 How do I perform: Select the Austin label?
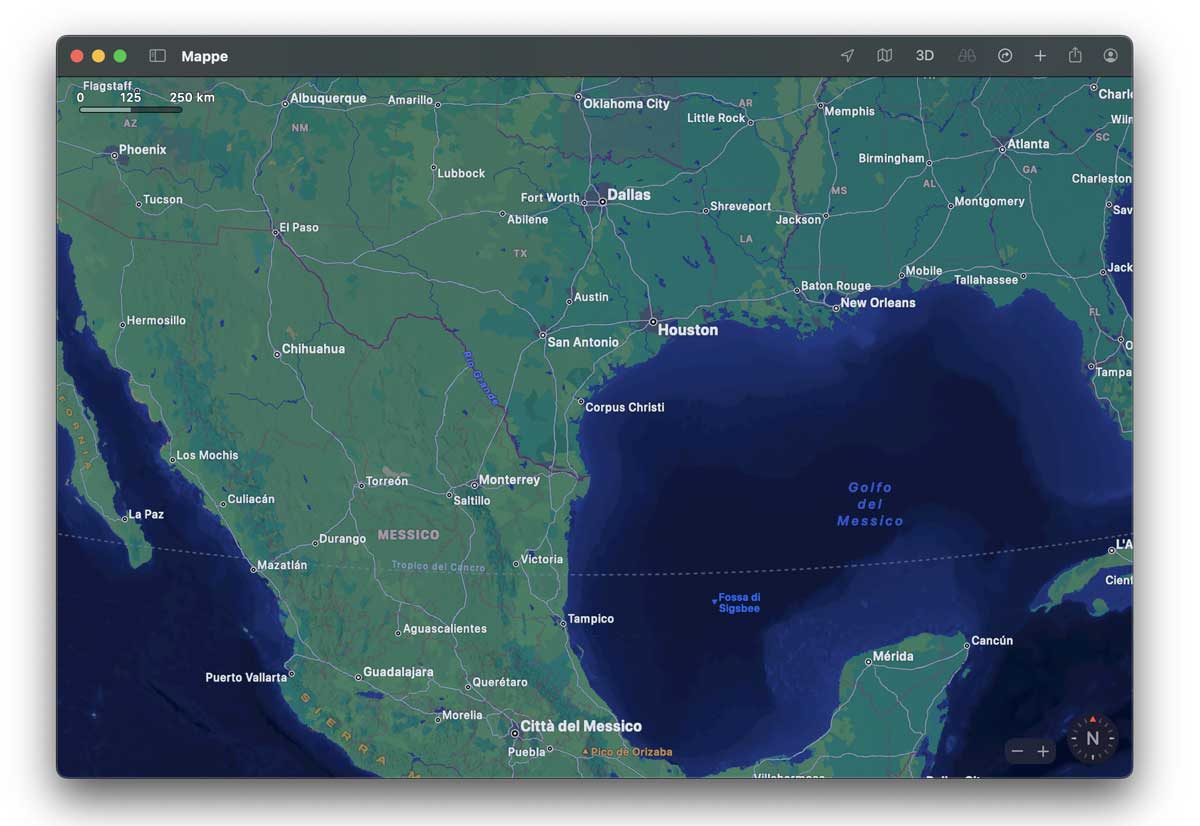(x=591, y=297)
